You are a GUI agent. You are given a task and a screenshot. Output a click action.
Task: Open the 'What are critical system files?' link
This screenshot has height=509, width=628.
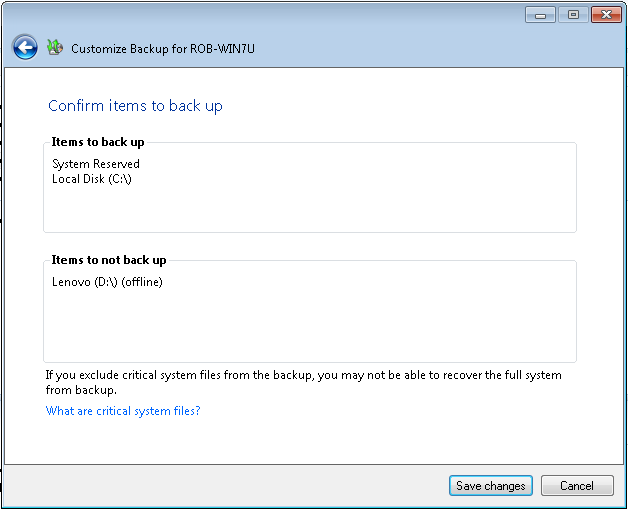click(x=123, y=411)
